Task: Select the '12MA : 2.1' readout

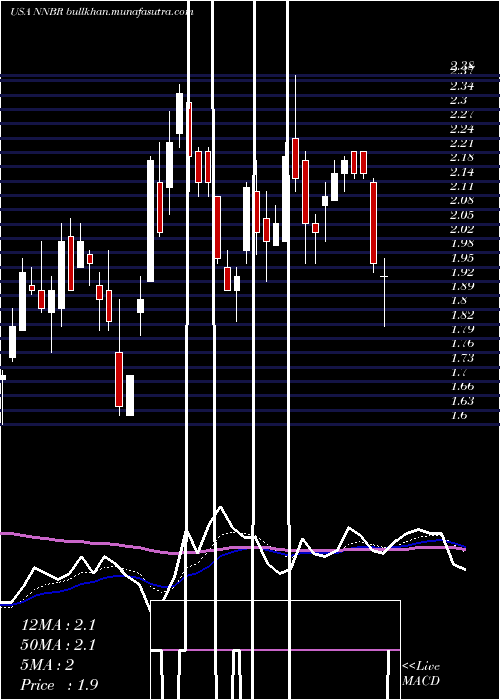Action: point(58,625)
